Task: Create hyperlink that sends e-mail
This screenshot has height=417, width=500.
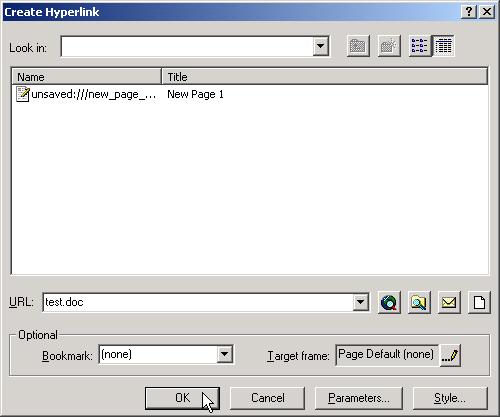Action: [x=449, y=303]
